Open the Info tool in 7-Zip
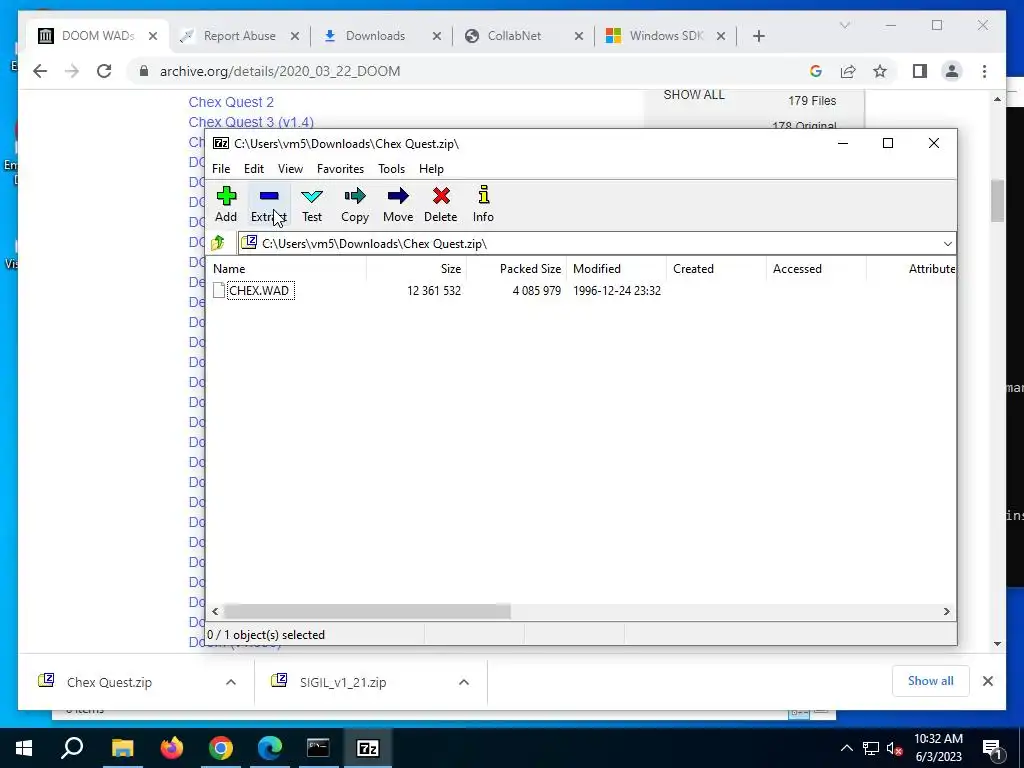The width and height of the screenshot is (1024, 768). point(483,204)
